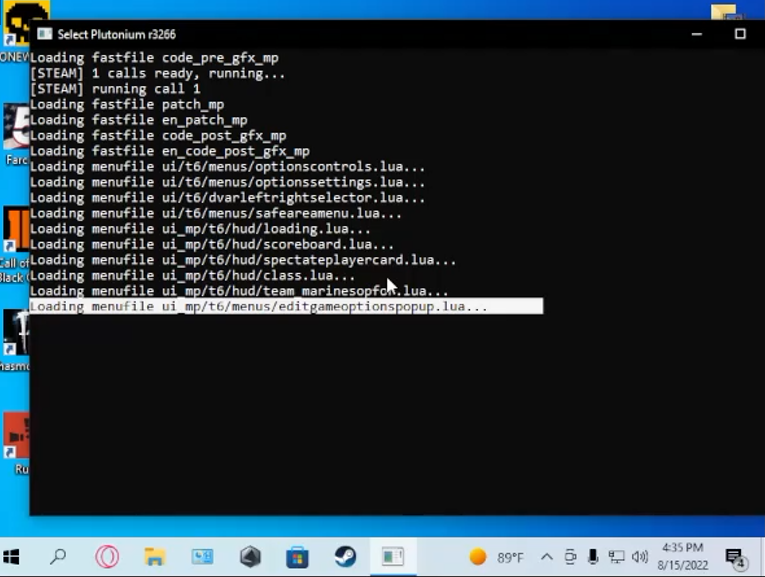
Task: Click the '[STEAM] running call 1' line
Action: pos(115,89)
